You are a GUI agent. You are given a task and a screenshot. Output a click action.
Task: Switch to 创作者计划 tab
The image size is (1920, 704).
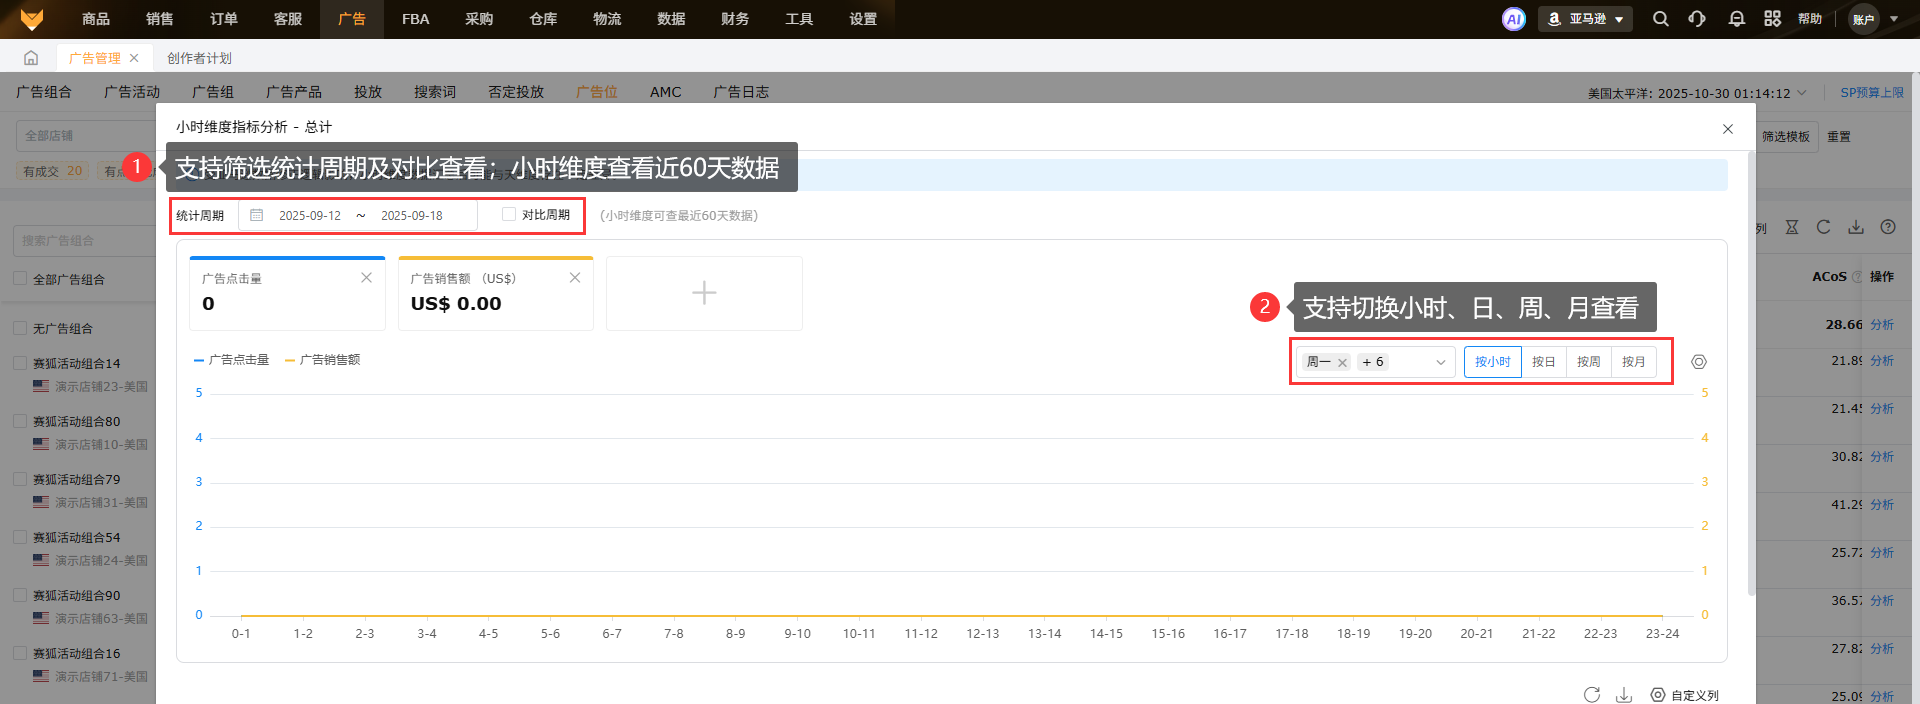(199, 58)
